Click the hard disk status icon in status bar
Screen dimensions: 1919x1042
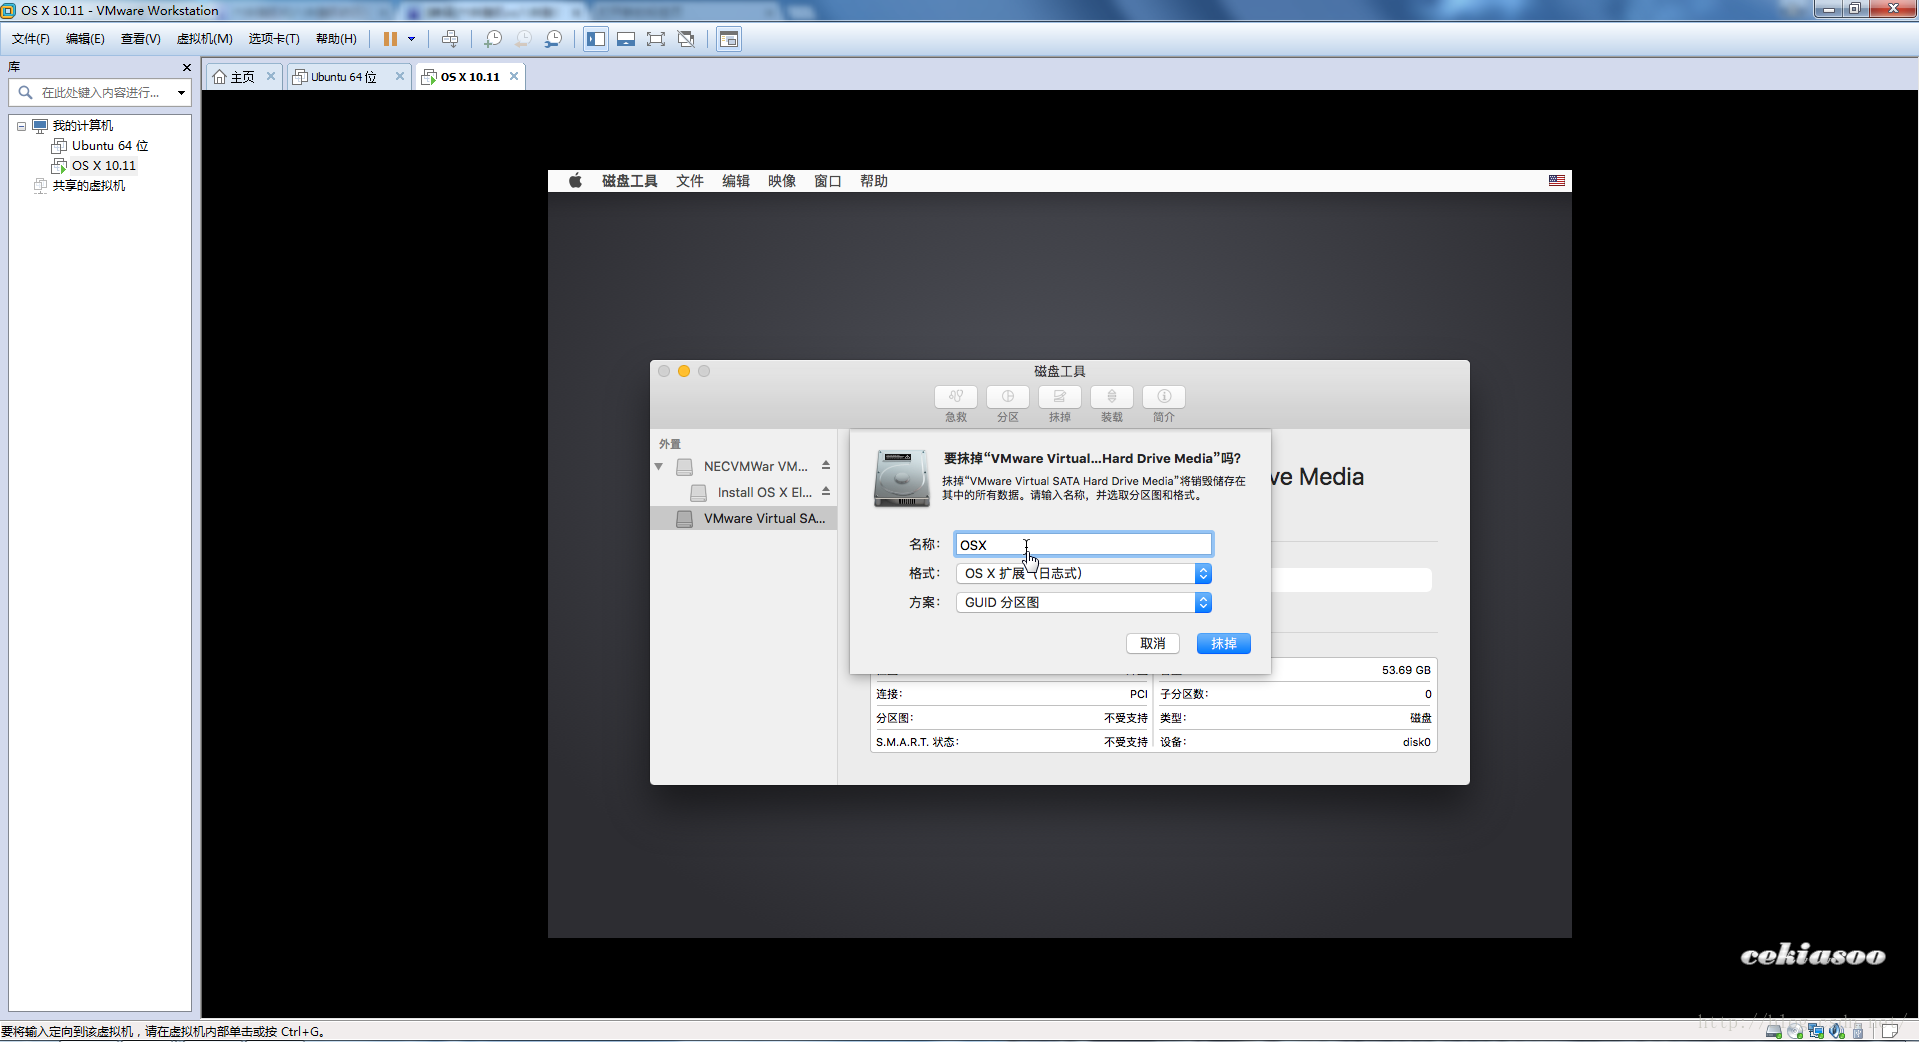[x=1773, y=1031]
